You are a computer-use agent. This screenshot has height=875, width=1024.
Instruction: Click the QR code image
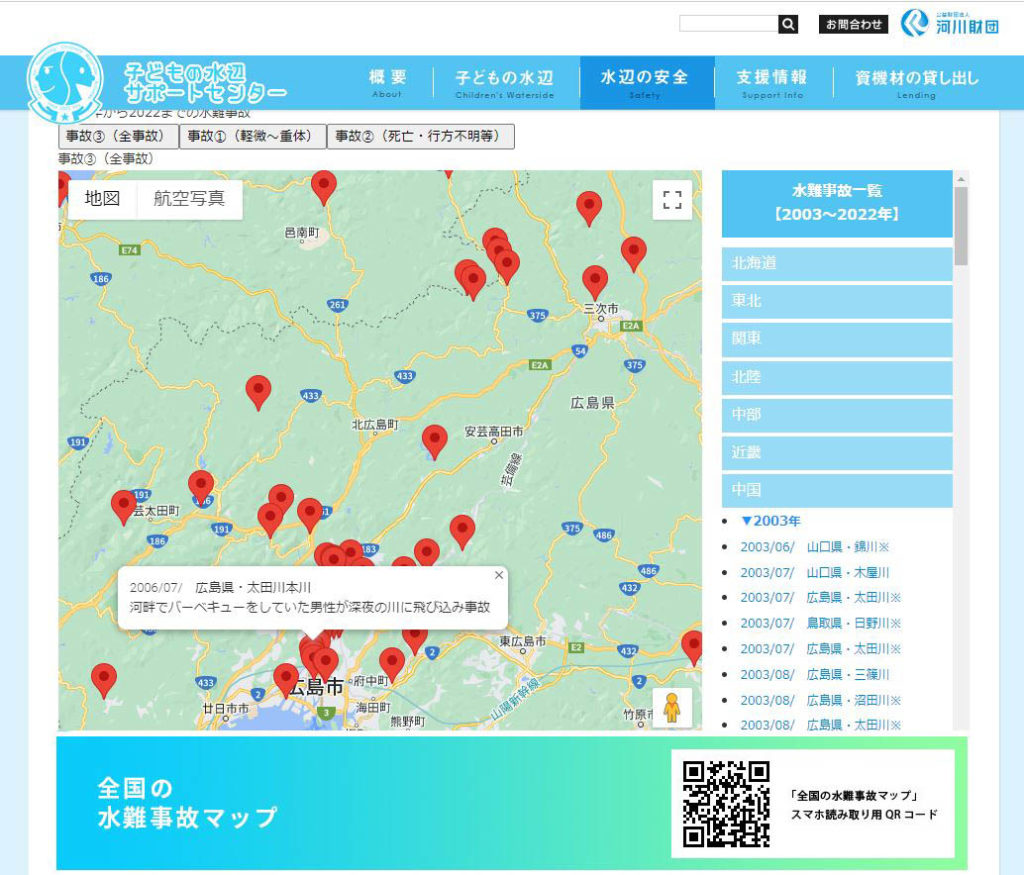coord(726,803)
